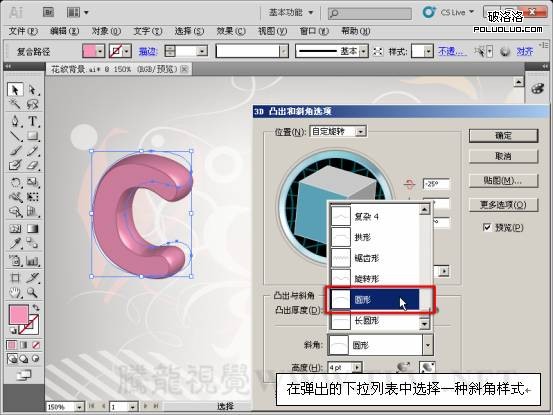Image resolution: width=553 pixels, height=415 pixels.
Task: Select the Eraser tool
Action: (x=32, y=165)
